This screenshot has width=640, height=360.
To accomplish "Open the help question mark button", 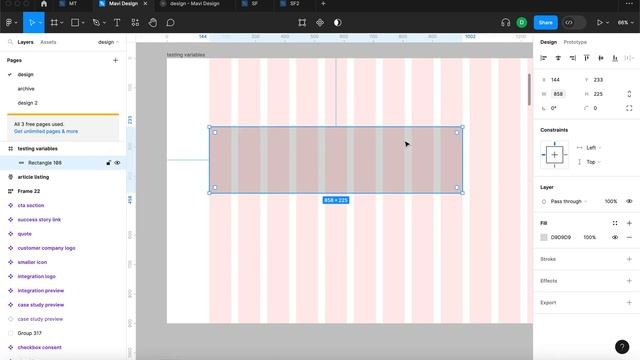I will pyautogui.click(x=622, y=347).
